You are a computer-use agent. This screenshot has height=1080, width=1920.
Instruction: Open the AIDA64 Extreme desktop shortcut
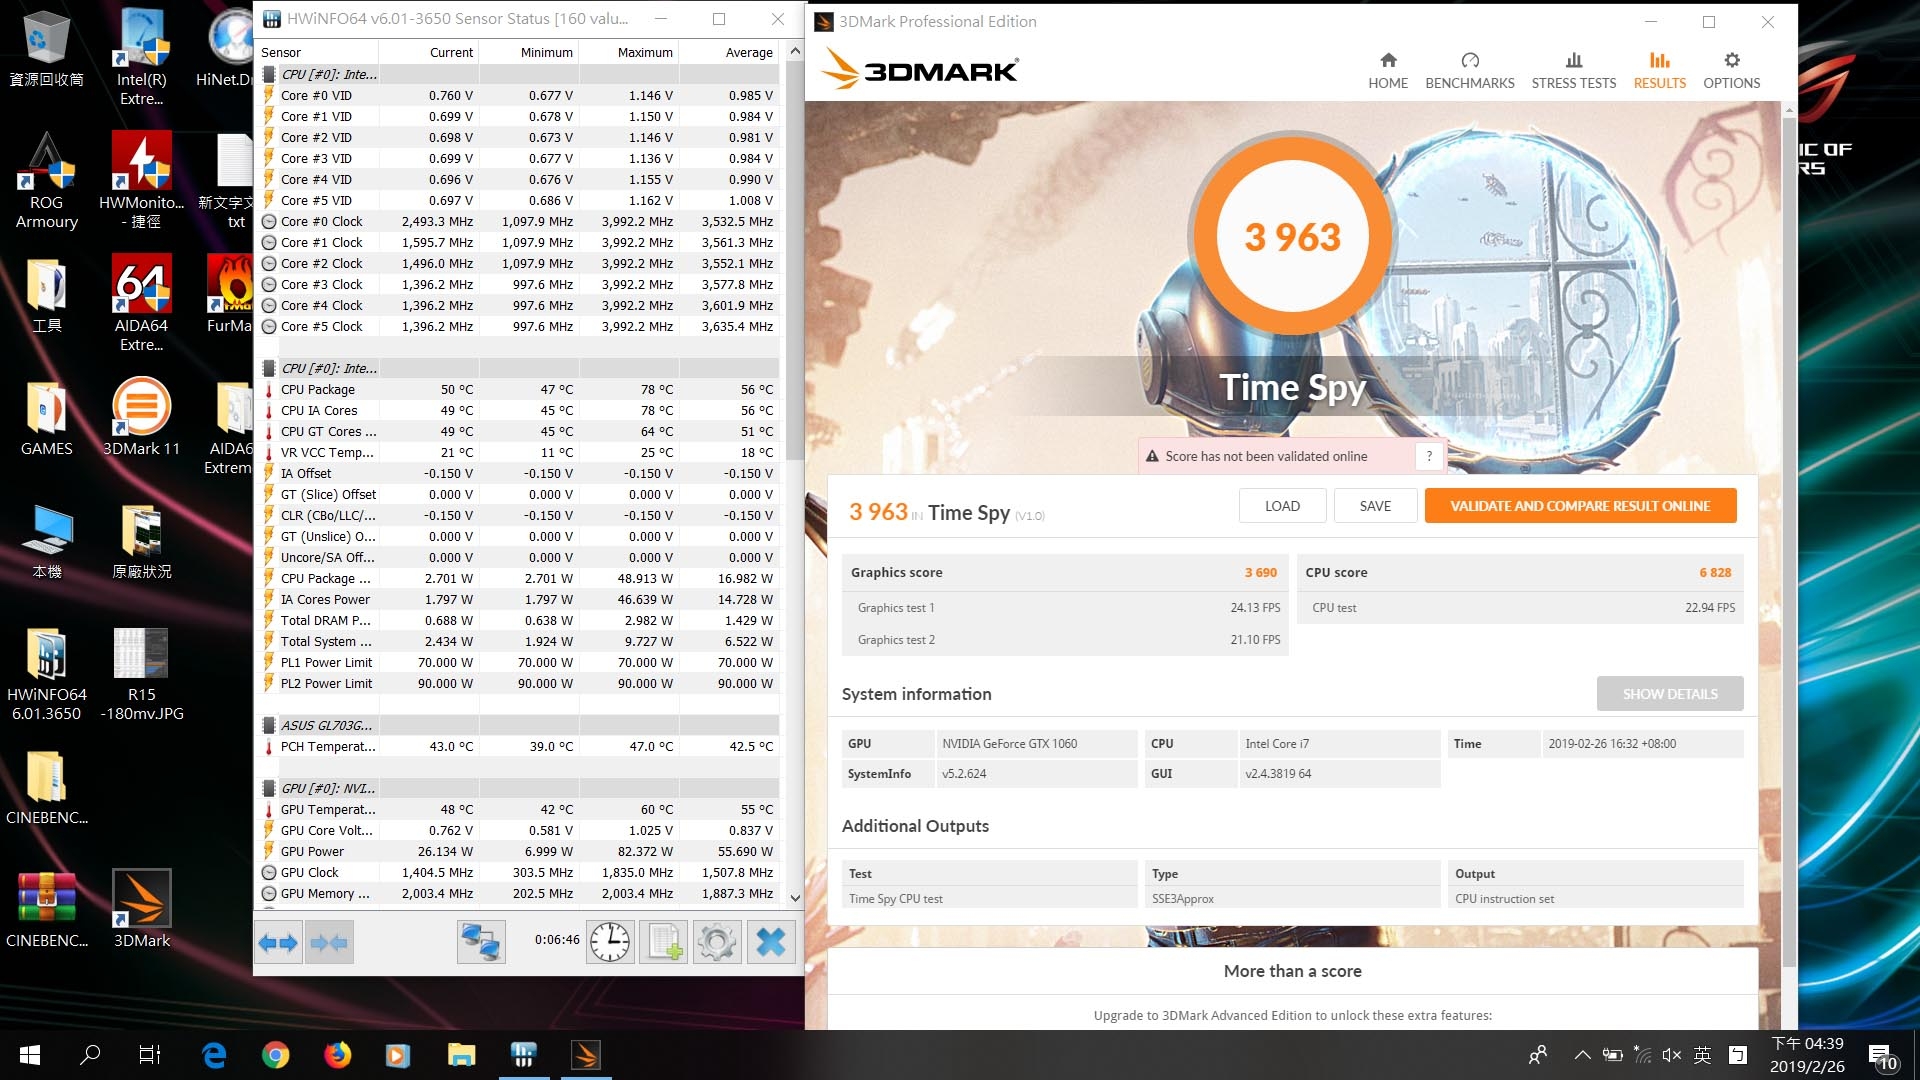pyautogui.click(x=141, y=304)
